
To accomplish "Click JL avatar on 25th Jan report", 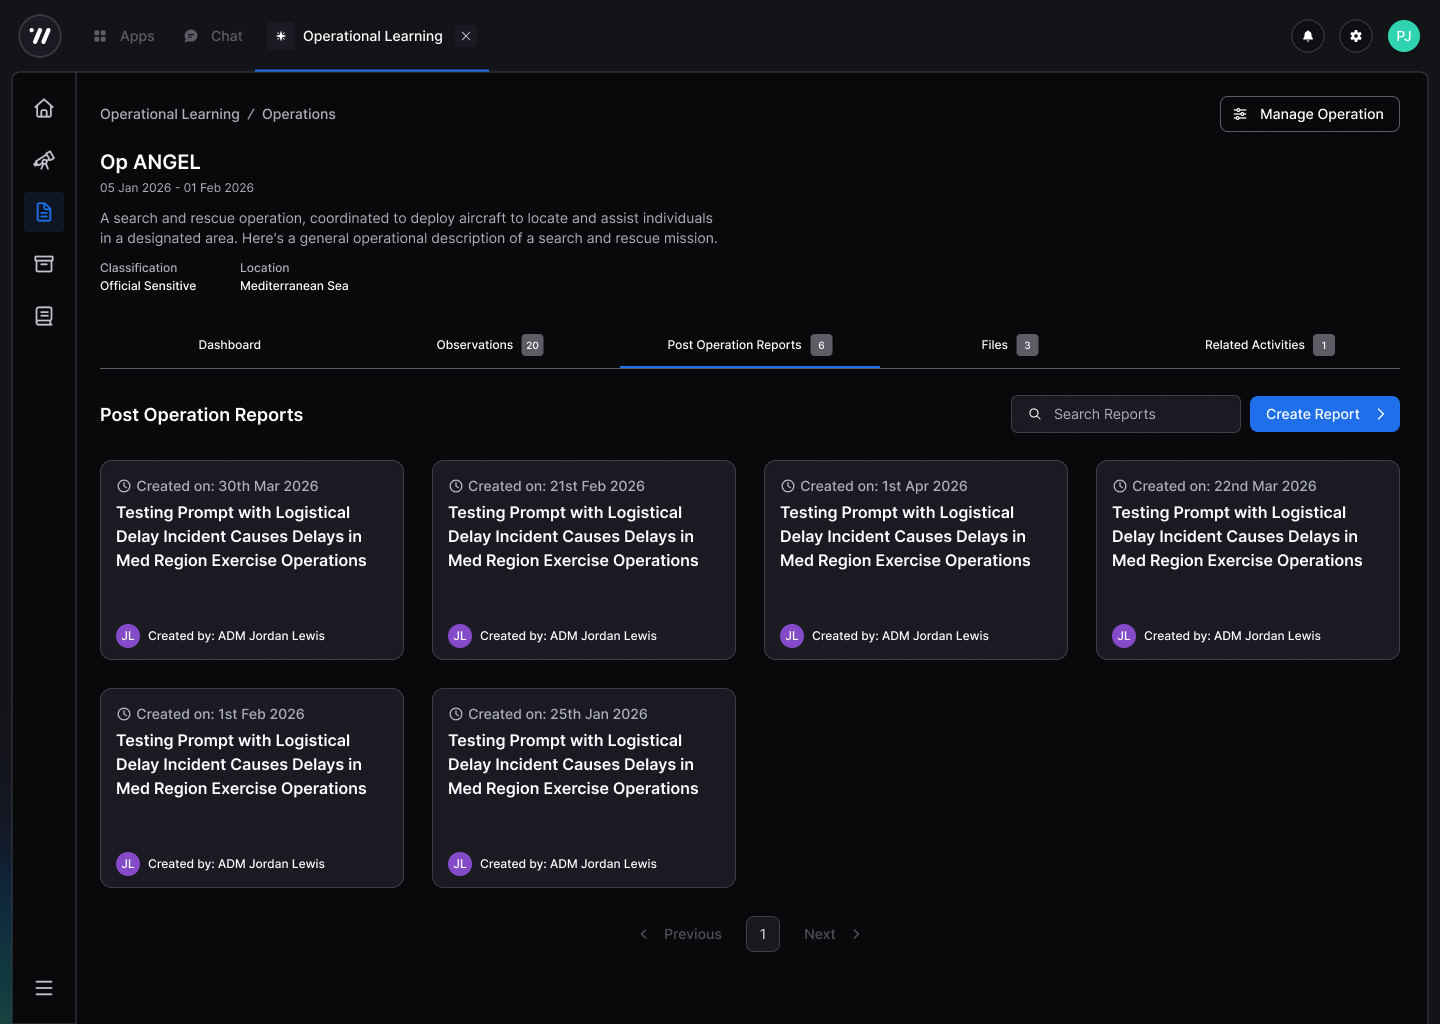I will 460,864.
